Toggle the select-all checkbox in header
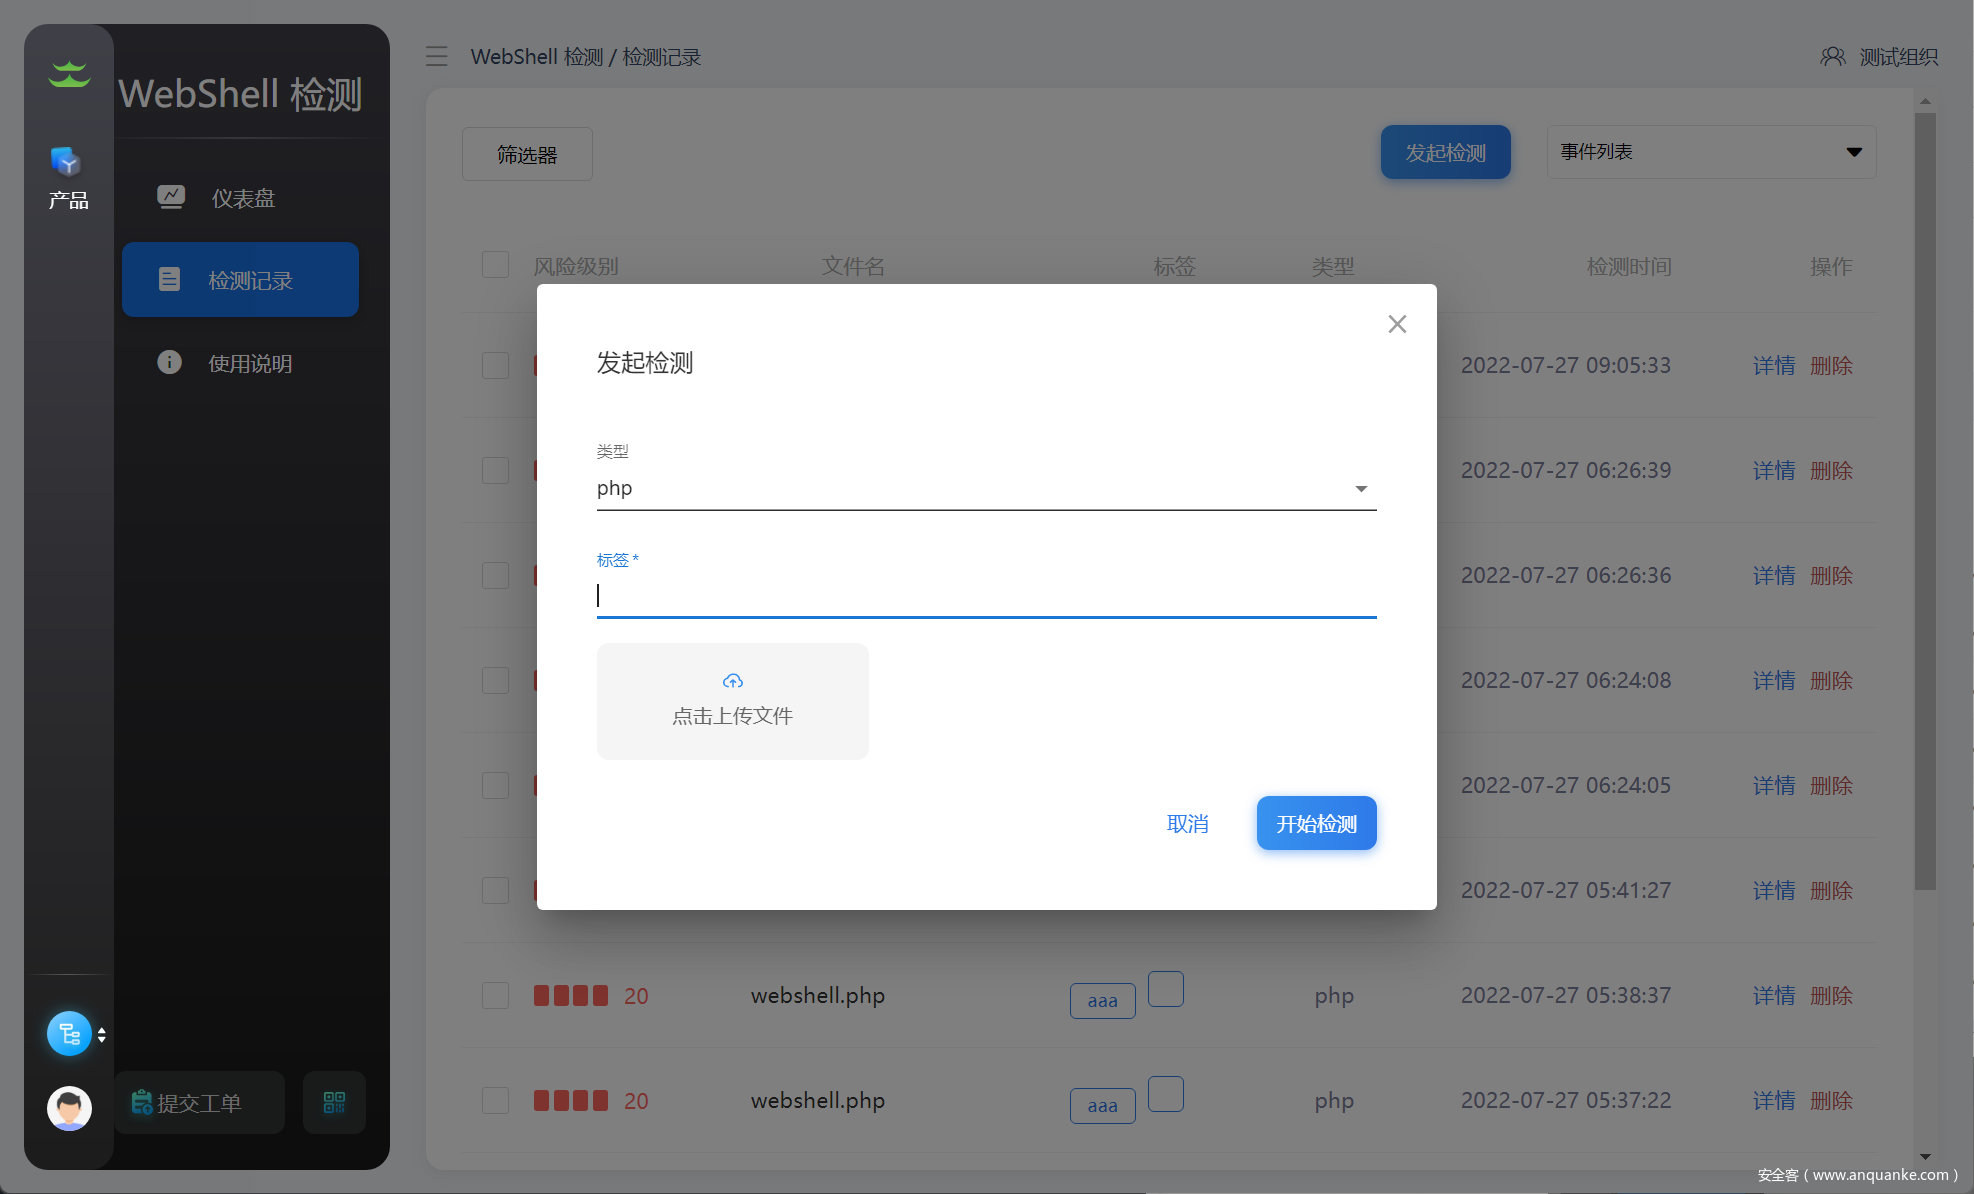1974x1194 pixels. (x=495, y=265)
